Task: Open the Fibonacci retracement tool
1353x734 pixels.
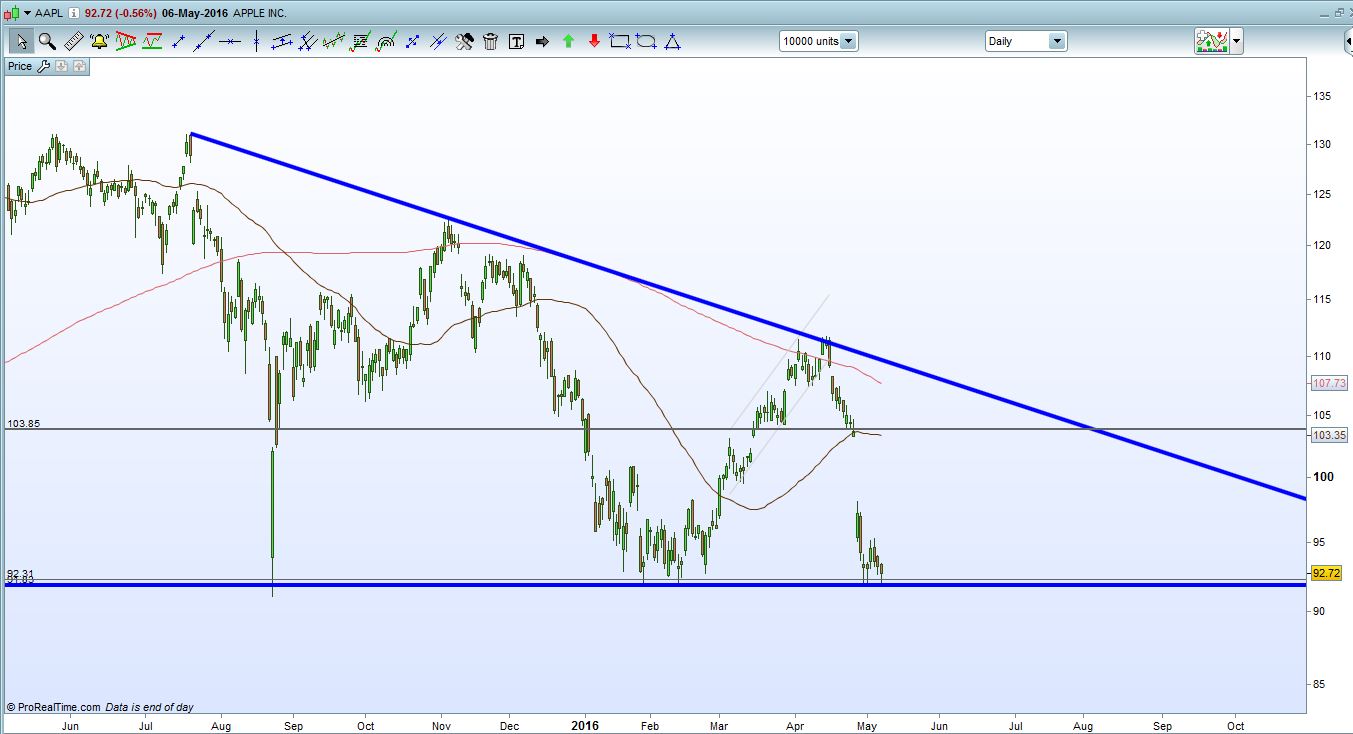Action: (x=360, y=42)
